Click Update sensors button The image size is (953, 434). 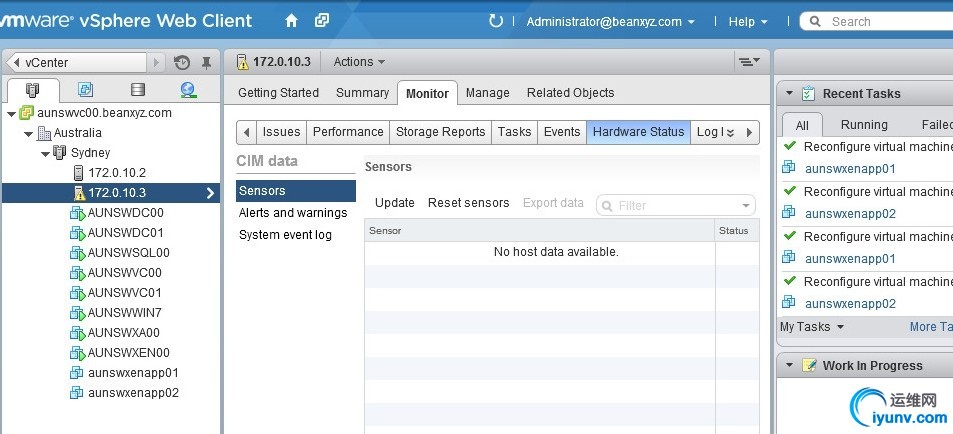coord(394,203)
